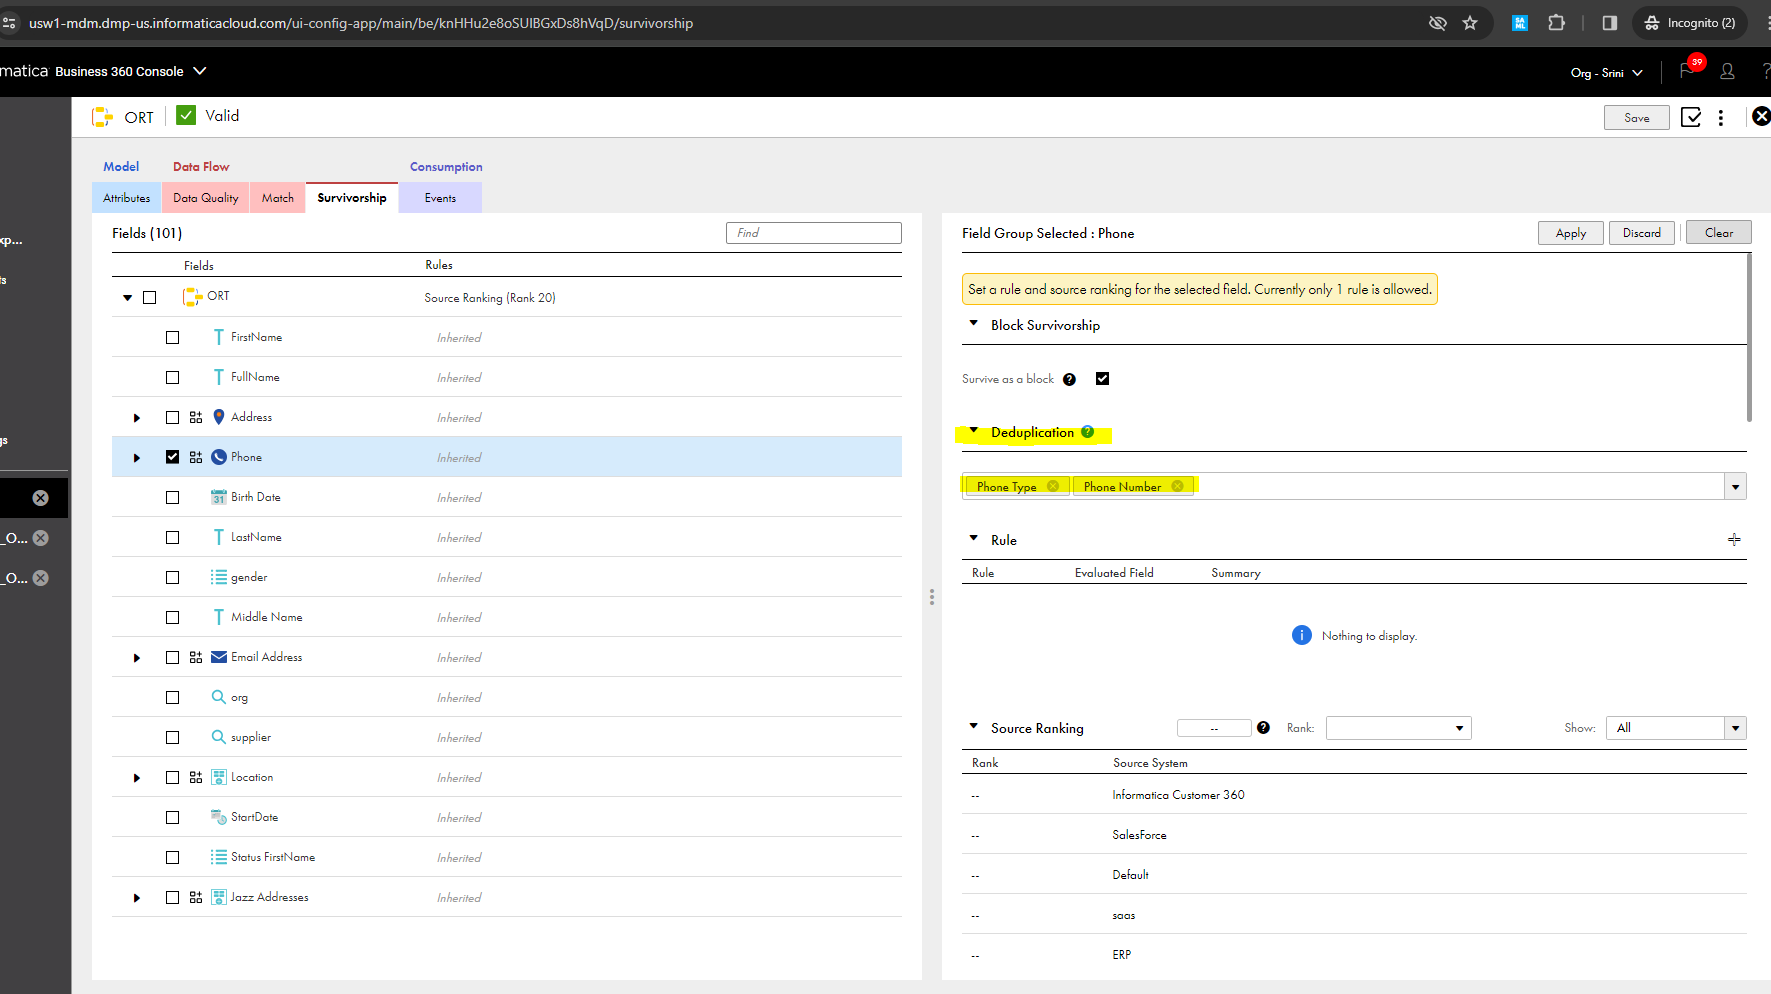Check the Address field checkbox
Image resolution: width=1771 pixels, height=994 pixels.
tap(172, 418)
